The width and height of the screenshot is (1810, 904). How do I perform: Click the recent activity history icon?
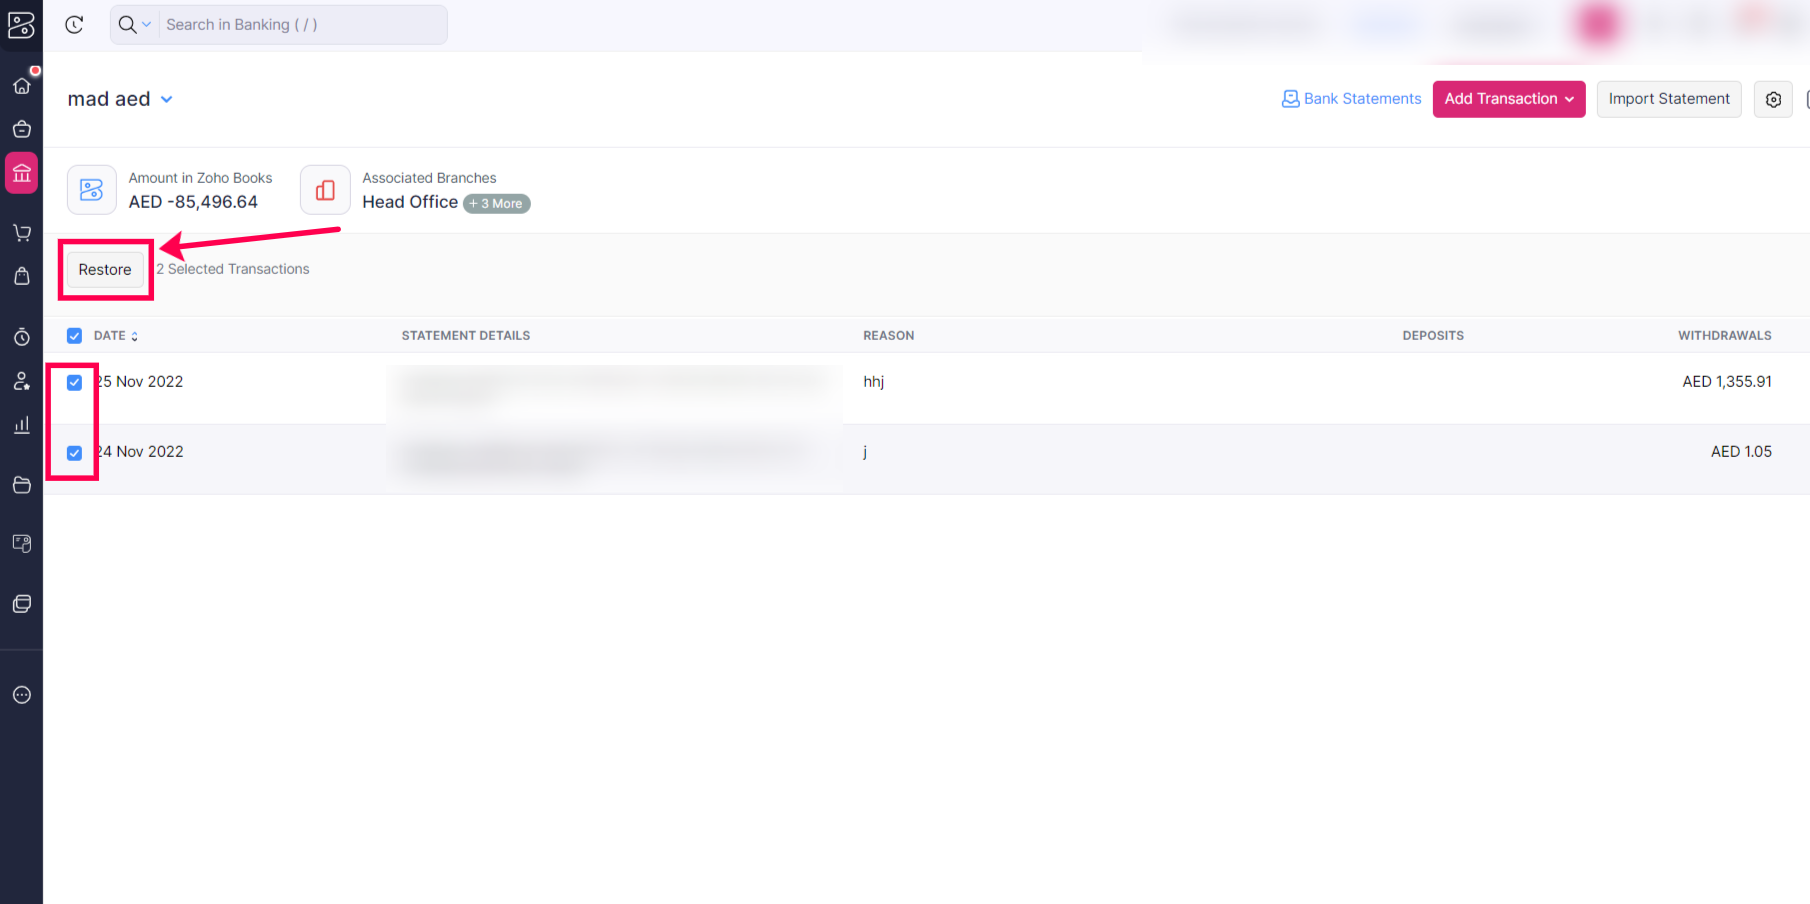(74, 25)
